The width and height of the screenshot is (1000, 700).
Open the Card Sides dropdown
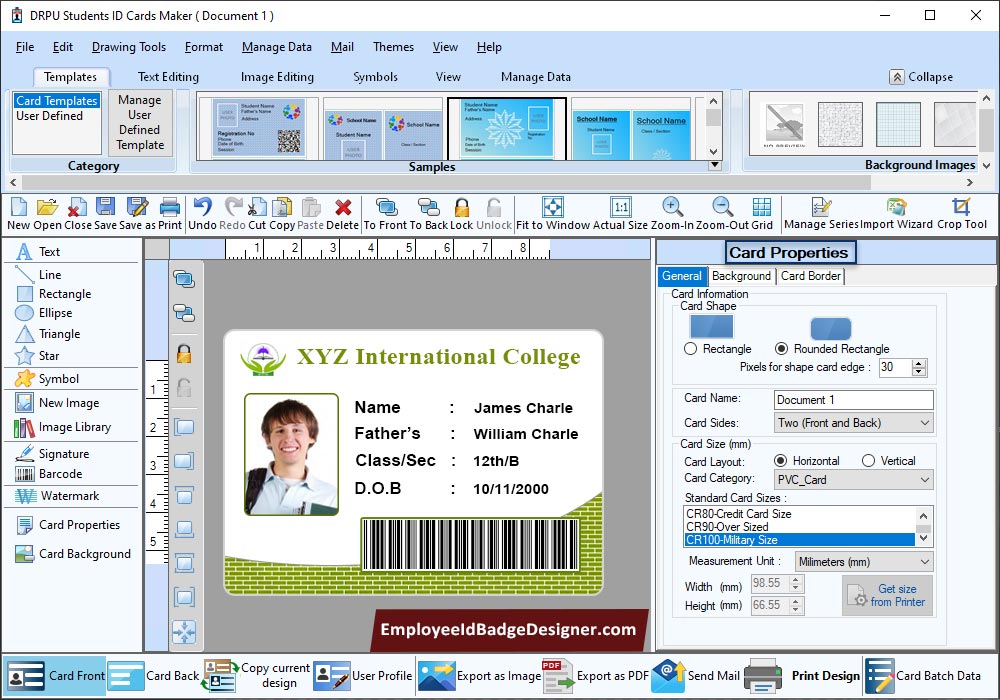[853, 423]
